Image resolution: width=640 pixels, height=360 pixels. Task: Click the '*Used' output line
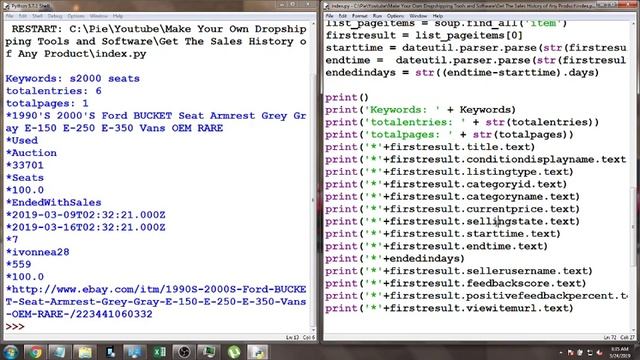[22, 140]
